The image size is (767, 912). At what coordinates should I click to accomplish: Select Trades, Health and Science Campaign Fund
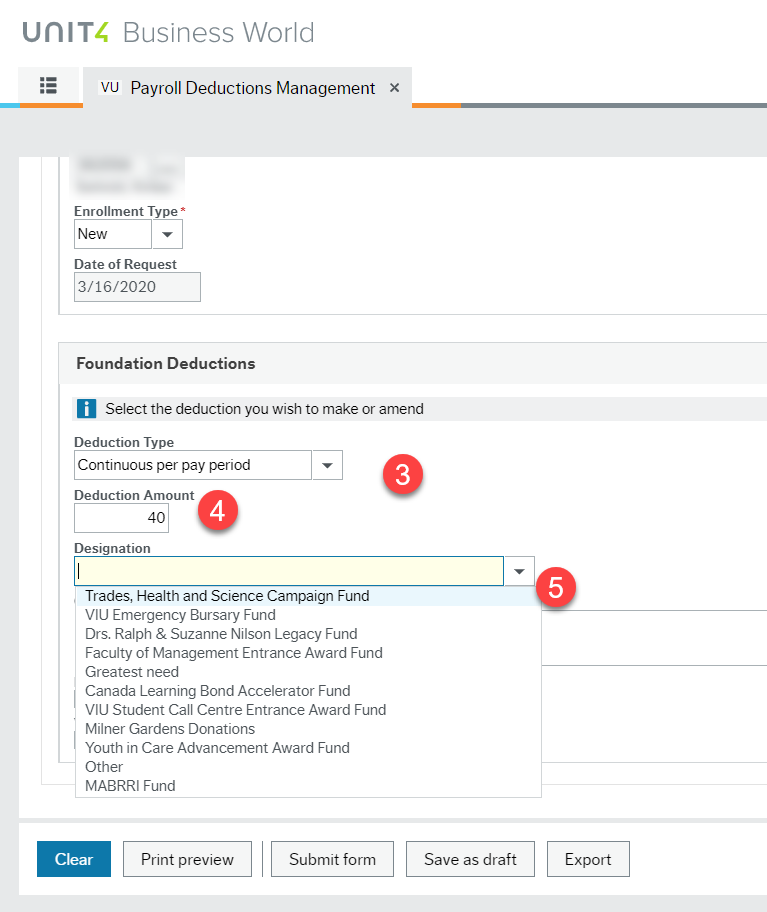(x=227, y=596)
